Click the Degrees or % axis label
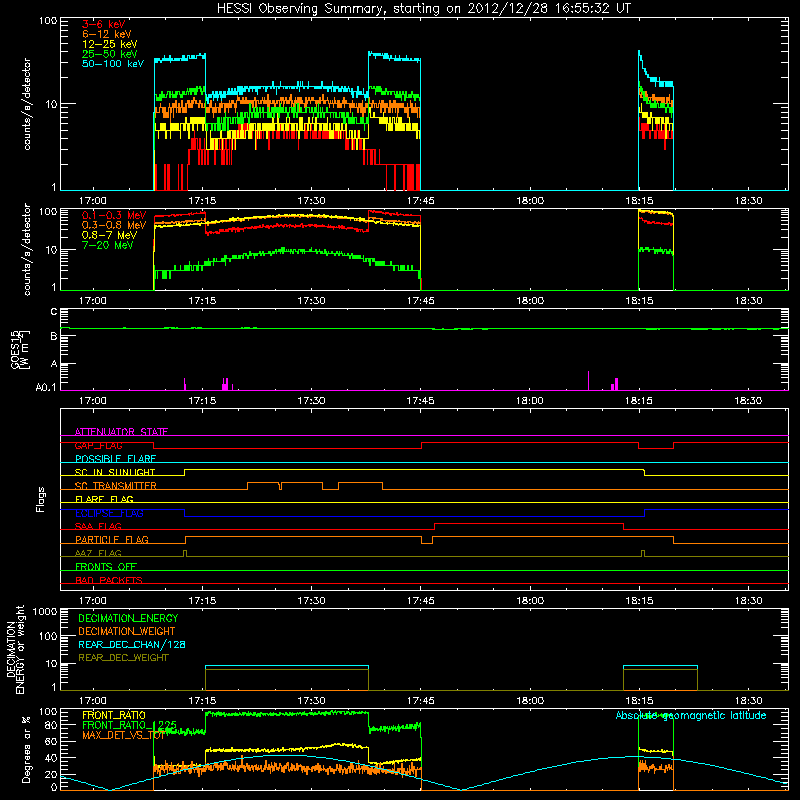This screenshot has height=800, width=800. (x=26, y=749)
